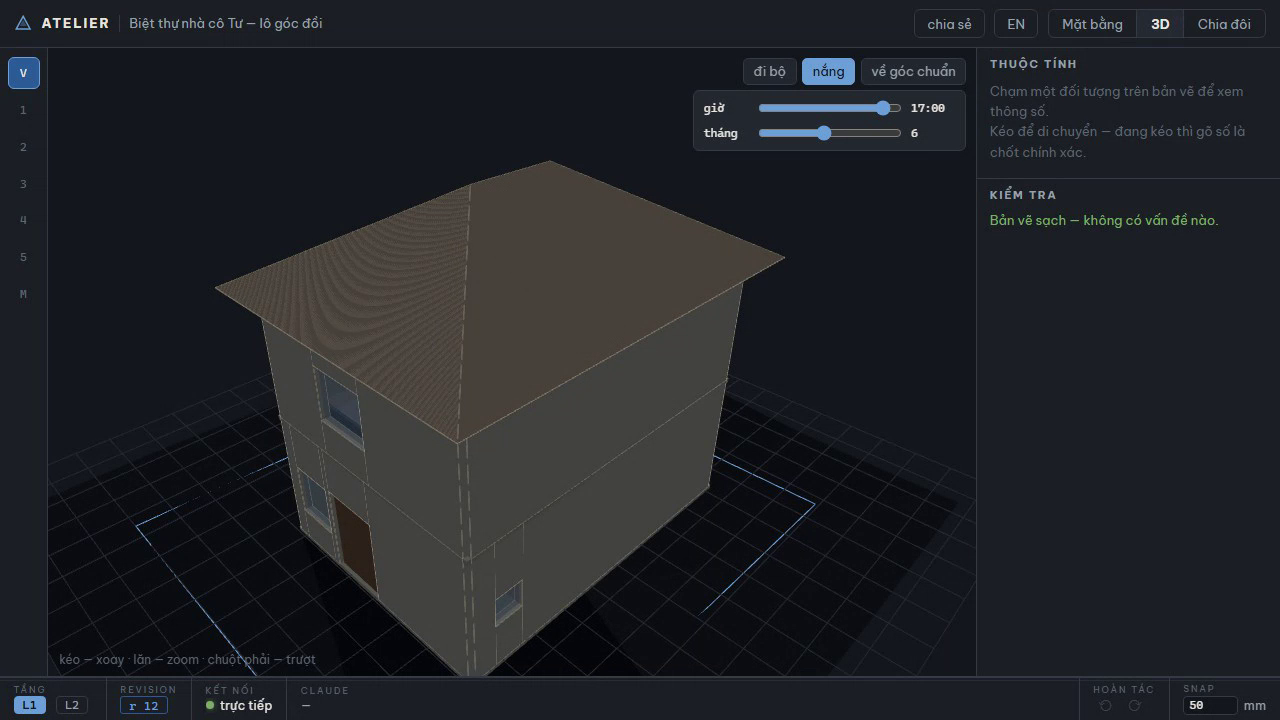Toggle the nắng sun mode

(x=828, y=71)
